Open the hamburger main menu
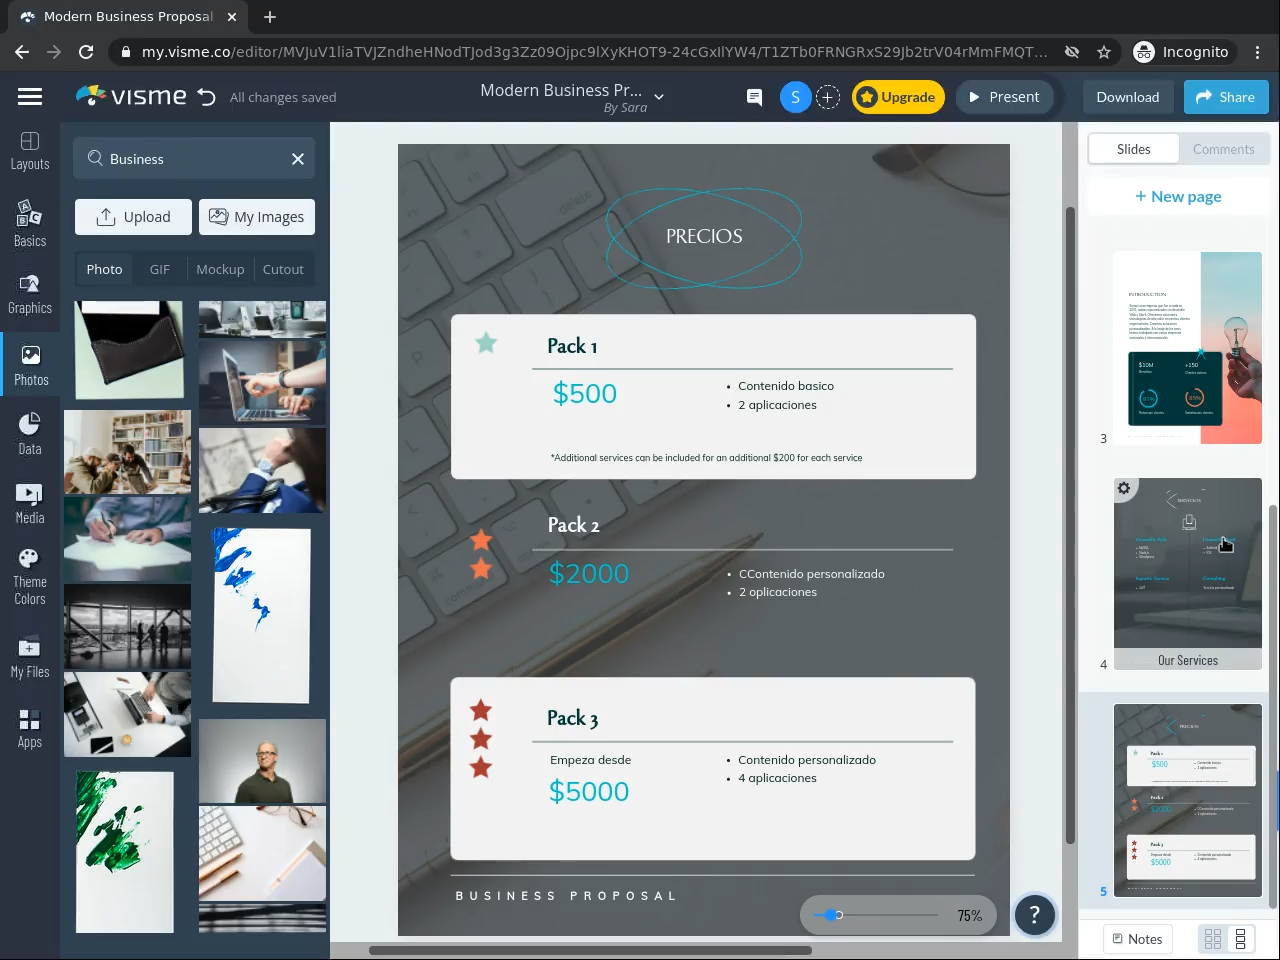This screenshot has width=1280, height=960. pyautogui.click(x=30, y=97)
